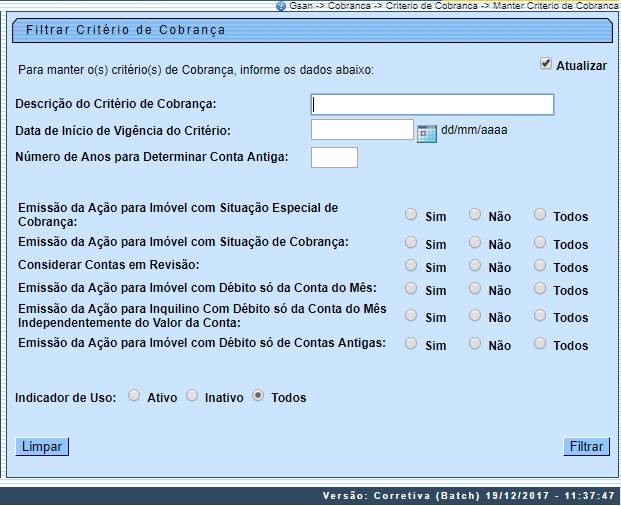Viewport: 621px width, 506px height.
Task: Select Sim for Considerar Contas em Revisão
Action: (411, 265)
